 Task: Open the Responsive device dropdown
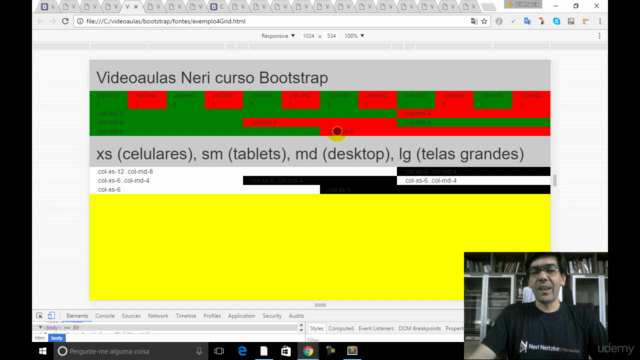(278, 36)
